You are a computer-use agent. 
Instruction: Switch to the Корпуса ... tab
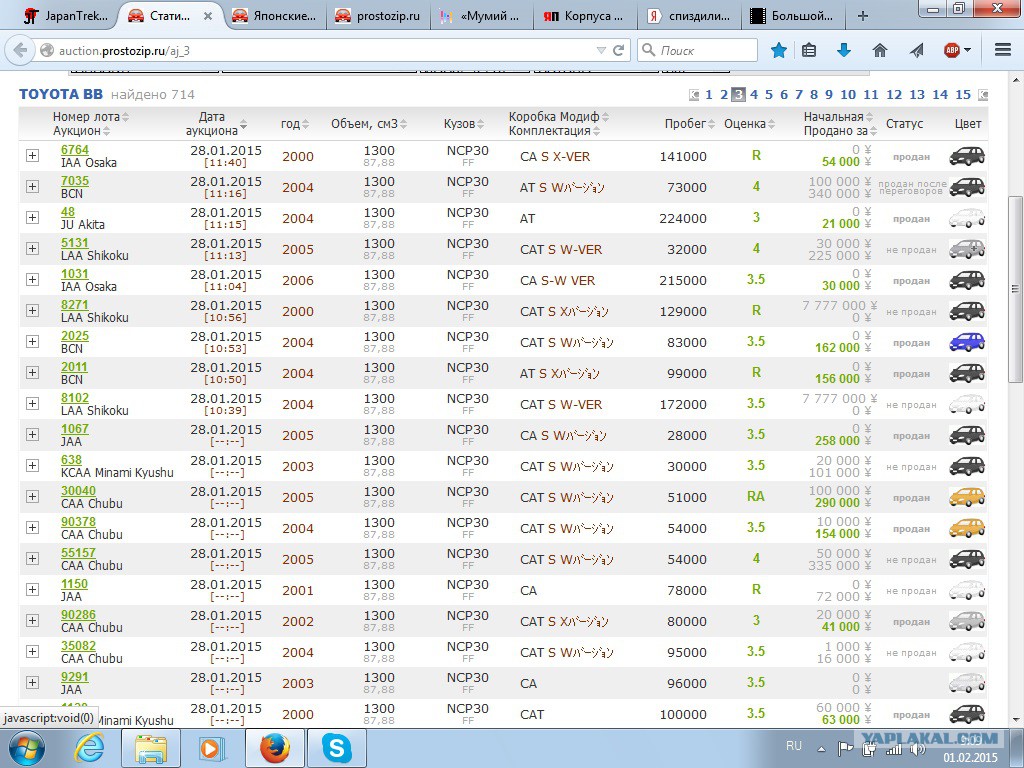(x=585, y=16)
